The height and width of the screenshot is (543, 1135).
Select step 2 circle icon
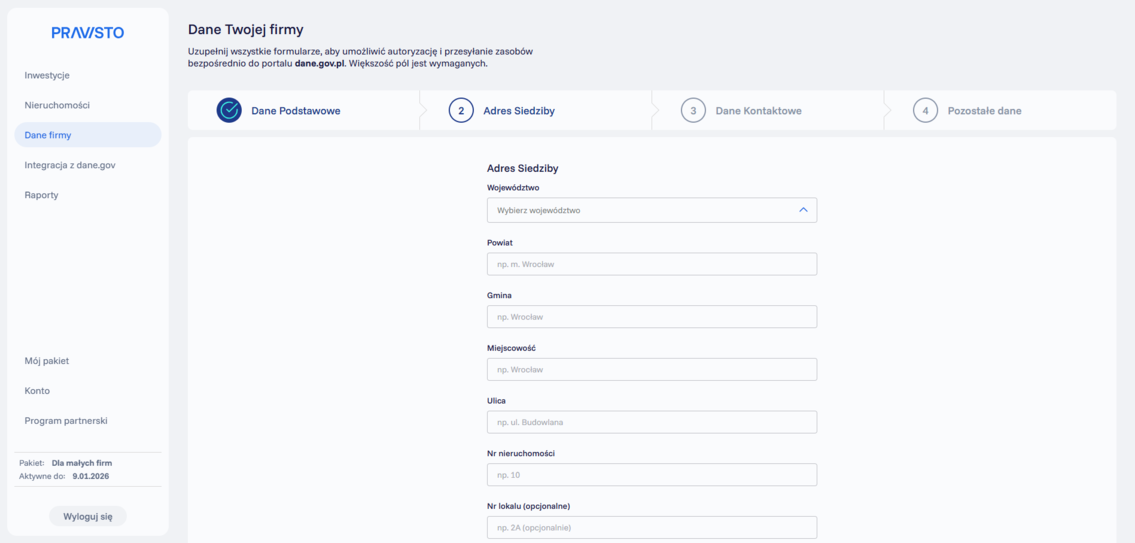tap(461, 110)
